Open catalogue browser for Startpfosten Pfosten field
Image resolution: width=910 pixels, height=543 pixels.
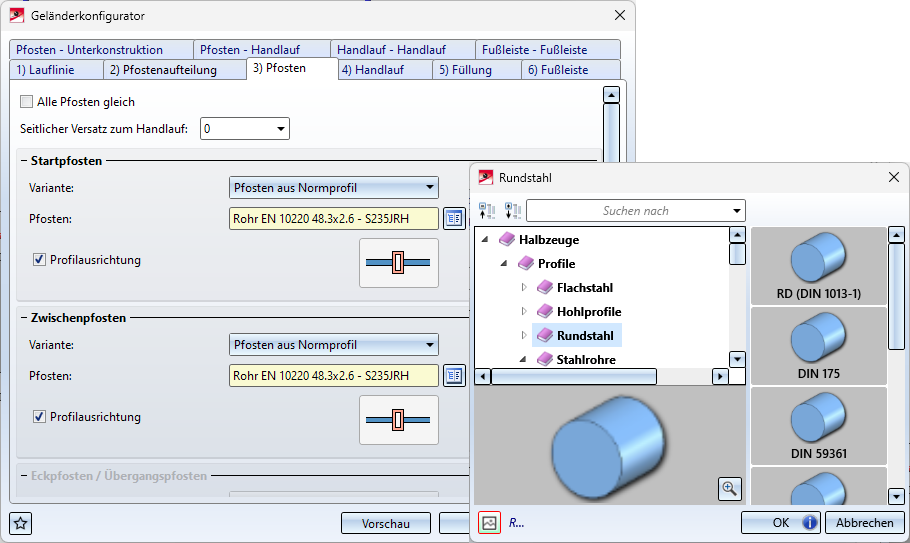click(x=454, y=219)
